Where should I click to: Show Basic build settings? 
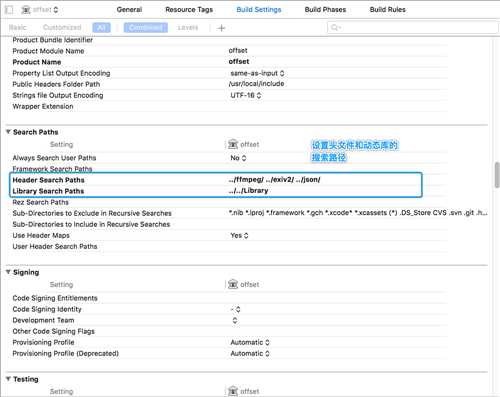click(17, 28)
